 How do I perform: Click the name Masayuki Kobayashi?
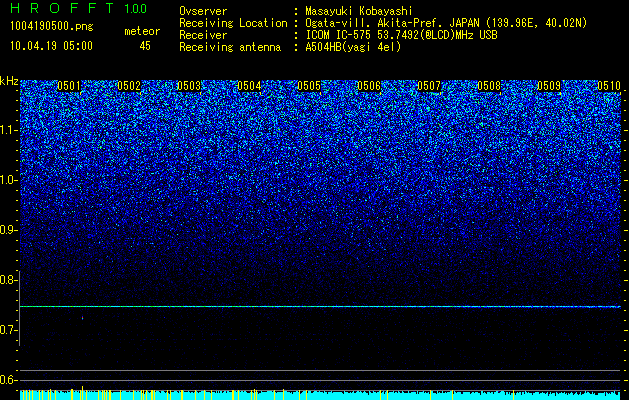click(x=359, y=12)
